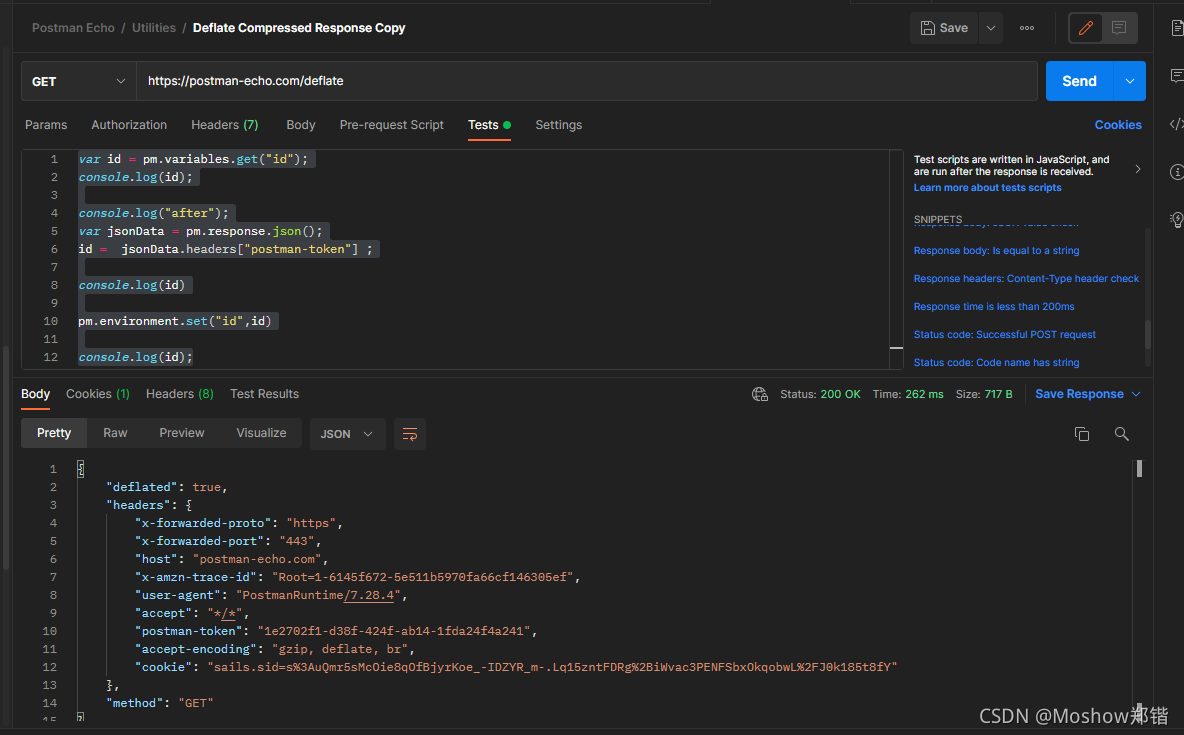Open the Cookies link beside request tabs
The image size is (1184, 735).
click(x=1118, y=125)
